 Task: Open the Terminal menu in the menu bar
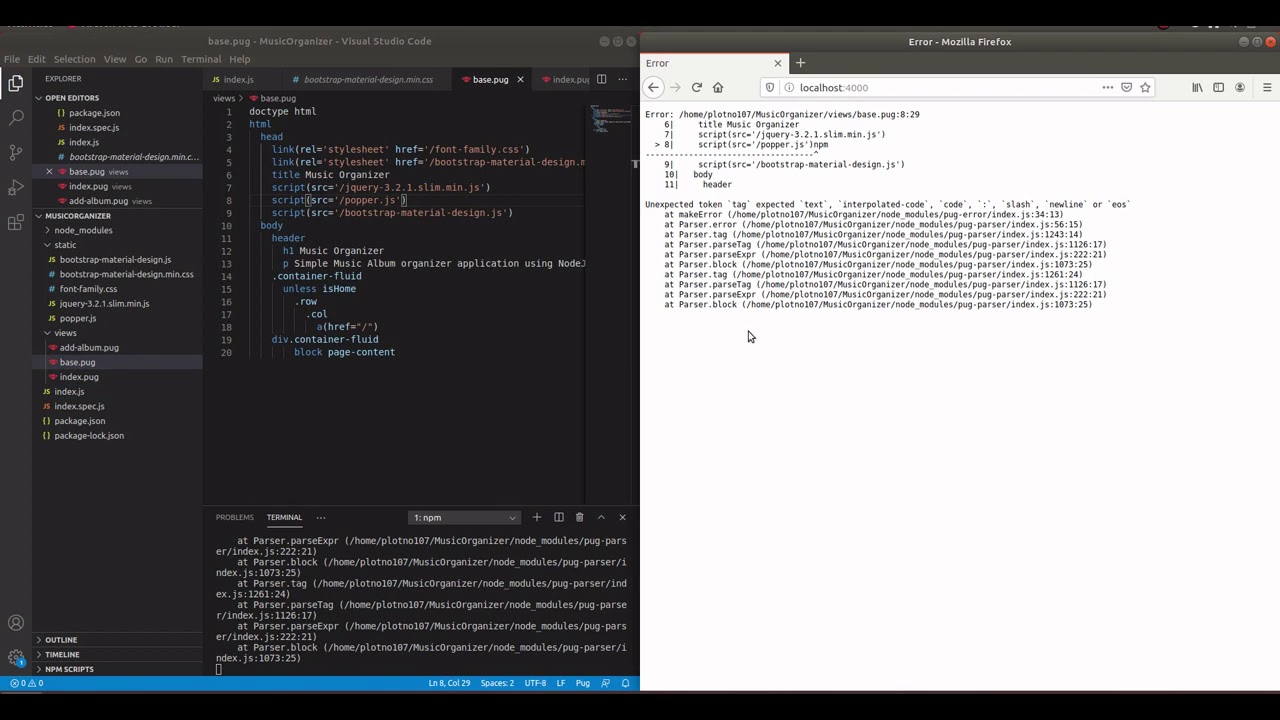coord(201,59)
